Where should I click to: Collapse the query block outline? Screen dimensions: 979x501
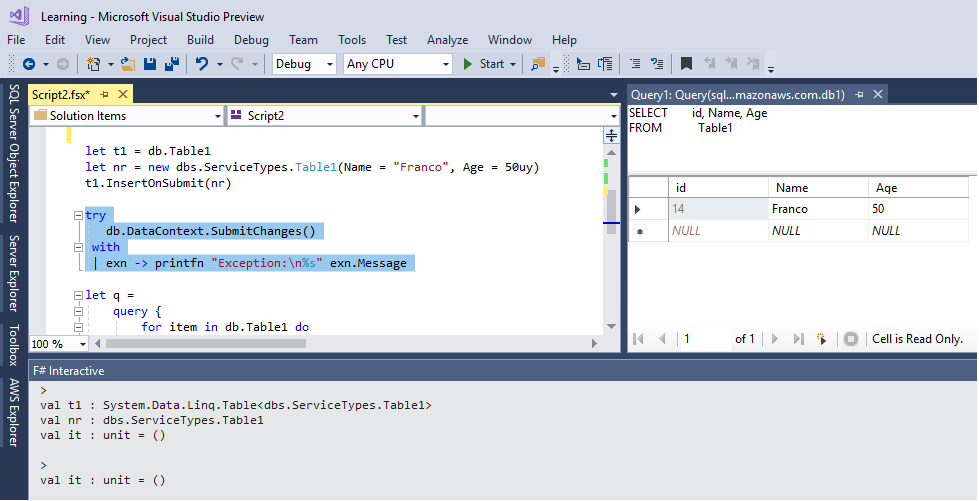coord(79,311)
